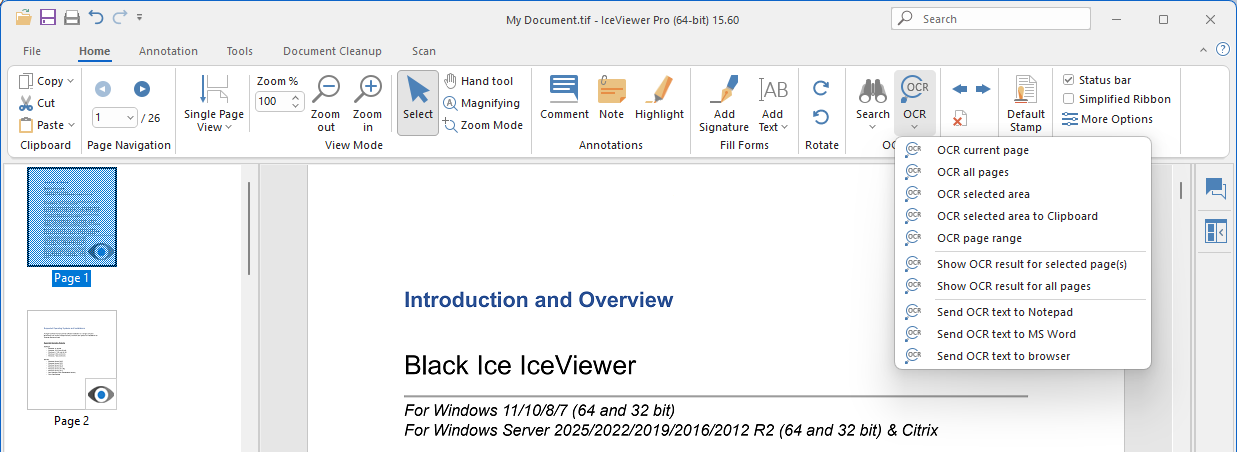Viewport: 1237px width, 452px height.
Task: Rotate page counterclockwise
Action: (x=821, y=117)
